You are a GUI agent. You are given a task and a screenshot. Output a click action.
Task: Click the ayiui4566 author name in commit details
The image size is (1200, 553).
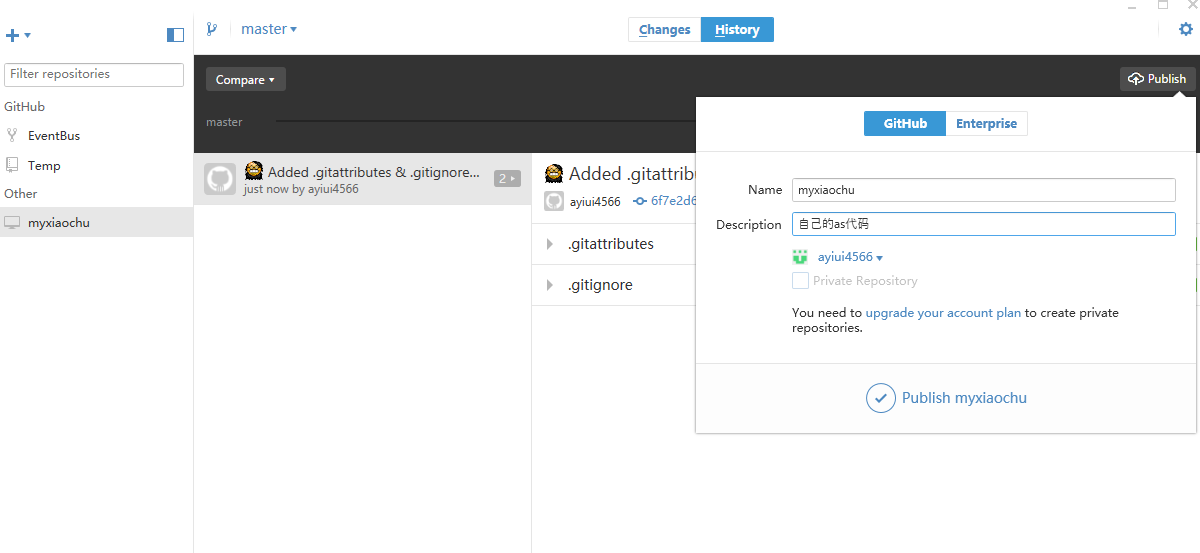point(595,202)
